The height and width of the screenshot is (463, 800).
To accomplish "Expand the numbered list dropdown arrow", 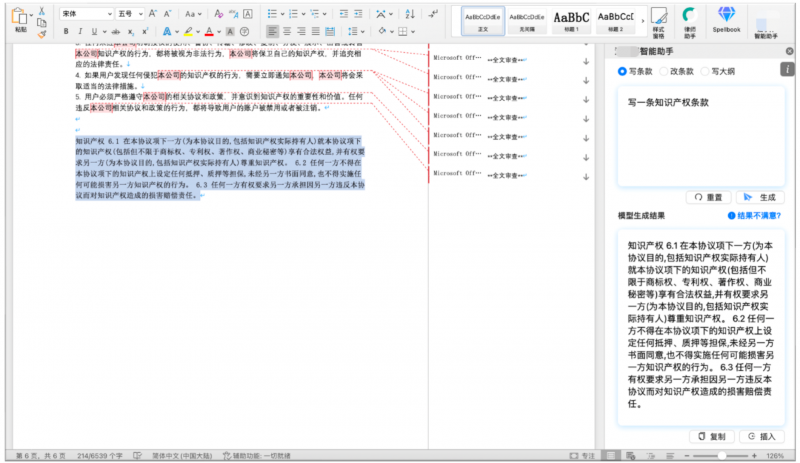I will 304,14.
